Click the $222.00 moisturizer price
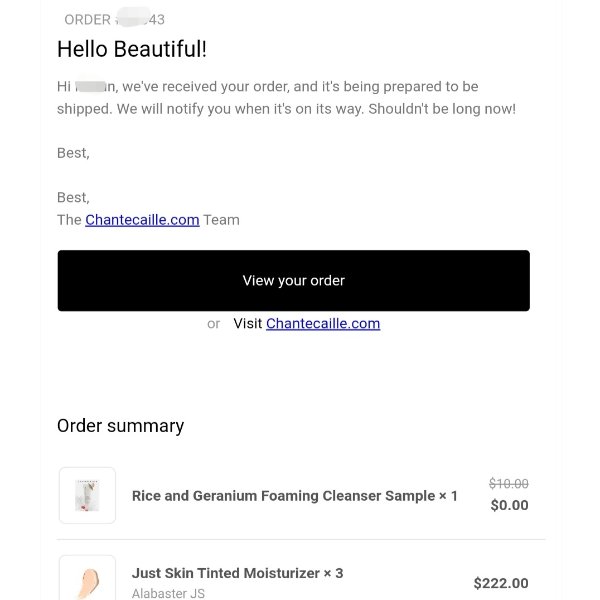Screen dimensions: 600x600 pos(501,583)
